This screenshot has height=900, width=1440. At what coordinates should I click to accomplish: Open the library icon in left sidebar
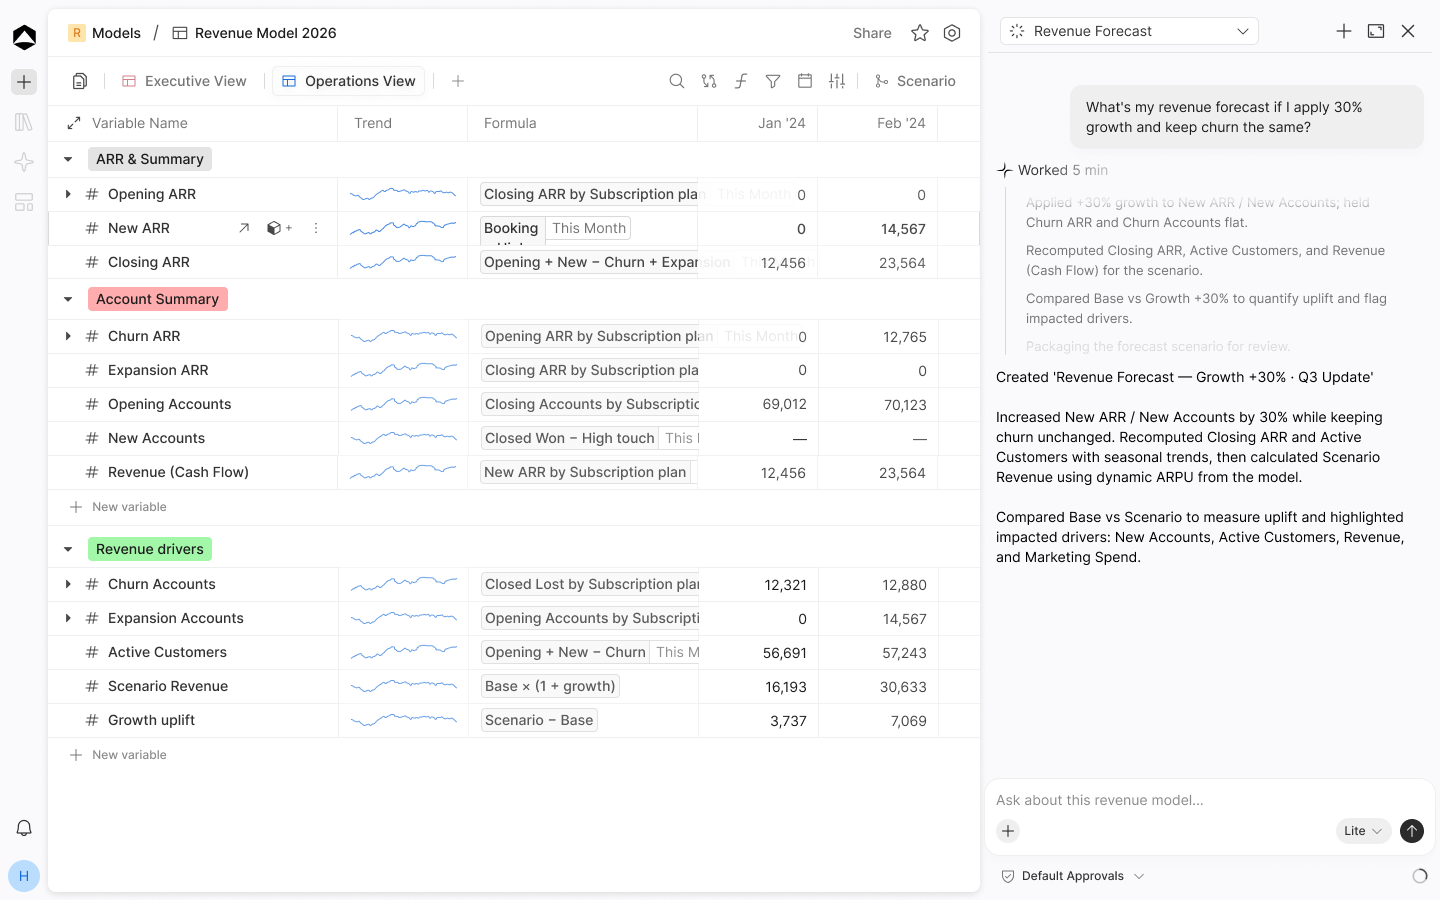(24, 122)
